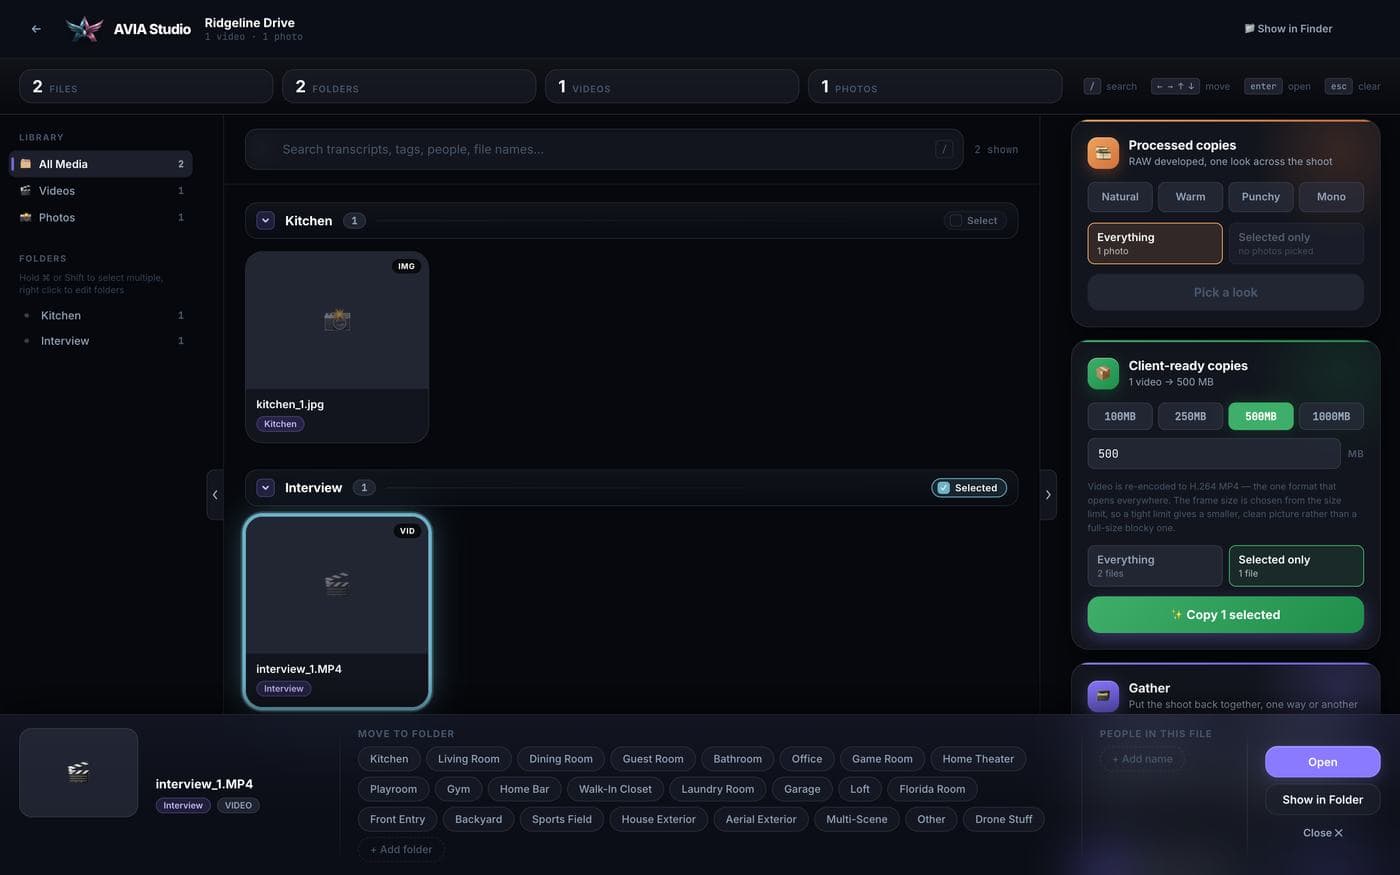Open Photos in the library sidebar

pos(101,218)
